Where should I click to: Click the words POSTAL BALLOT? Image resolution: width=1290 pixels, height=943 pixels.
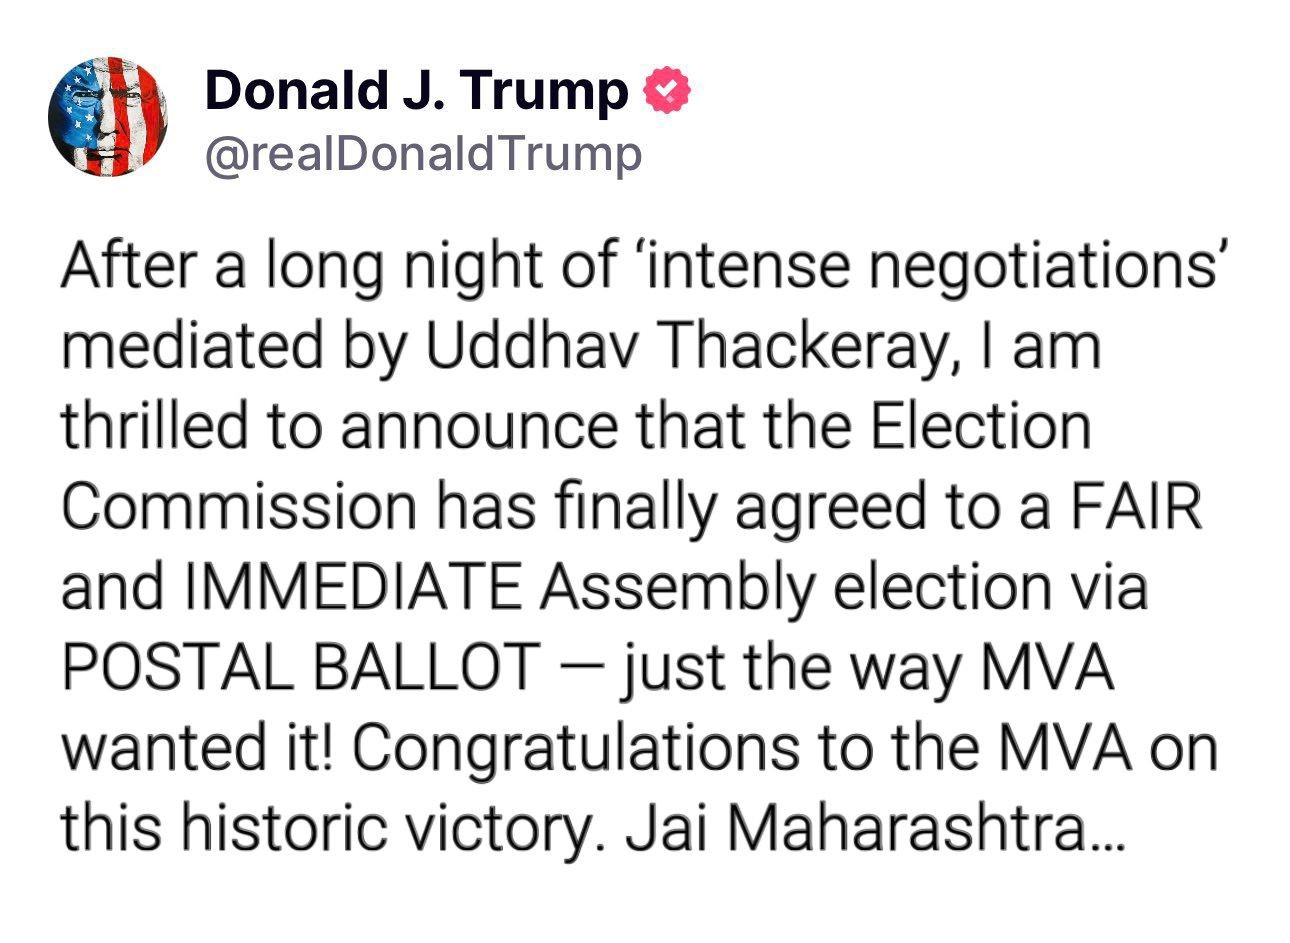pos(300,668)
